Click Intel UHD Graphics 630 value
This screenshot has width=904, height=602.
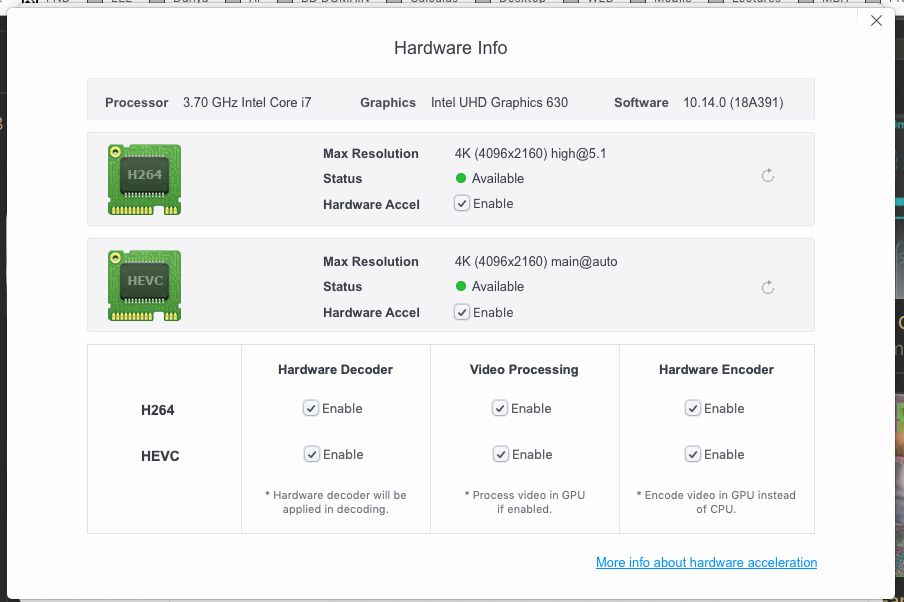pos(499,103)
